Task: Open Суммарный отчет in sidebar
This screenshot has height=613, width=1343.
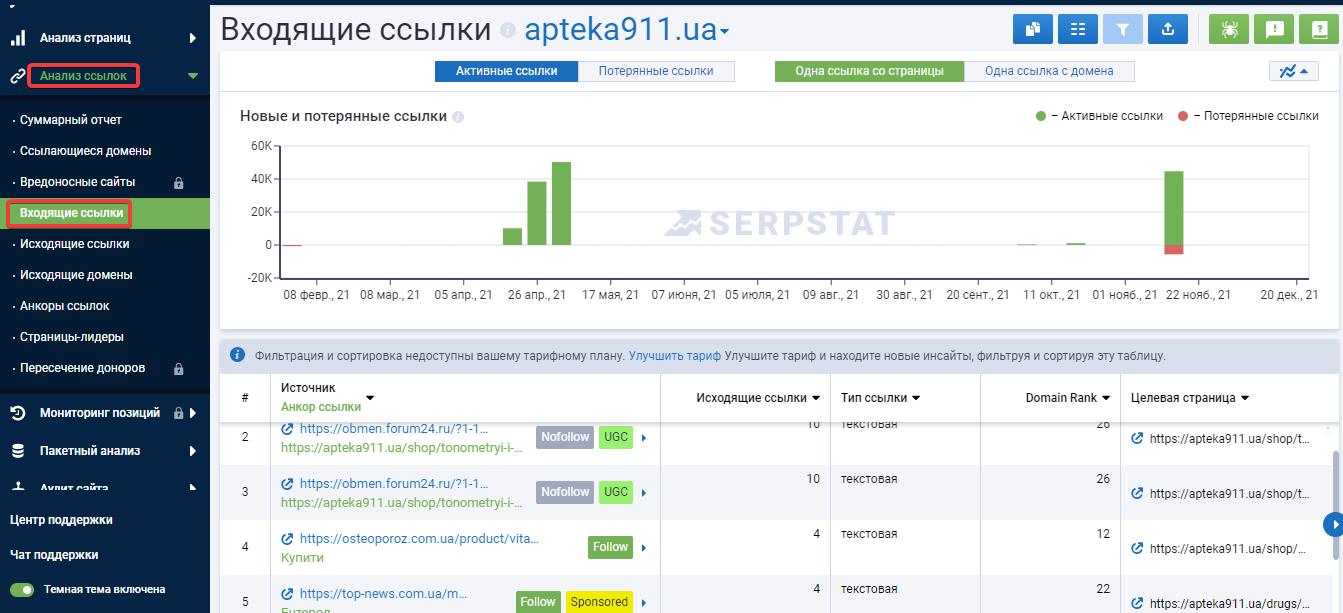Action: [x=71, y=120]
